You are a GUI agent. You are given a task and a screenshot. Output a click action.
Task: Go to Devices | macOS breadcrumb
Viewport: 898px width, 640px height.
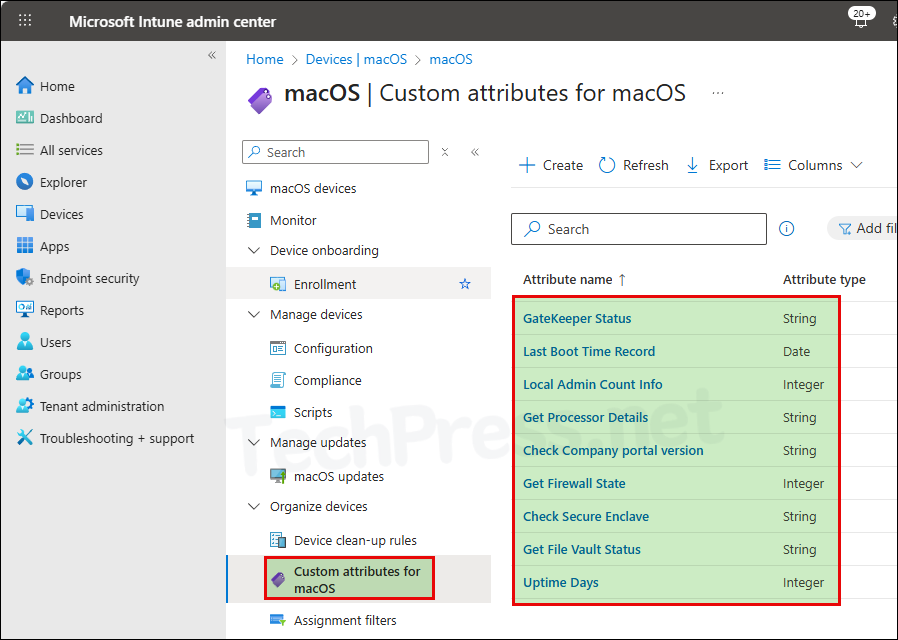coord(356,59)
